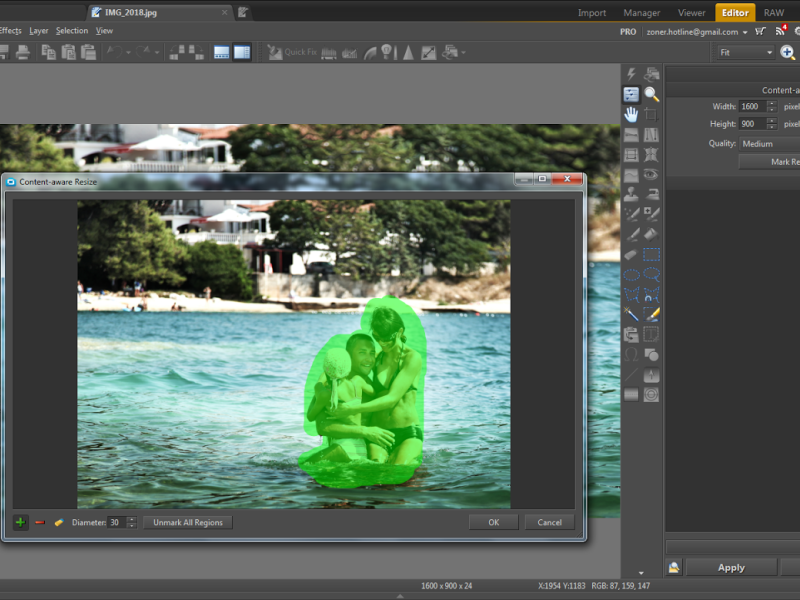This screenshot has height=600, width=800.
Task: Select the Iron smoothing tool
Action: 651,194
